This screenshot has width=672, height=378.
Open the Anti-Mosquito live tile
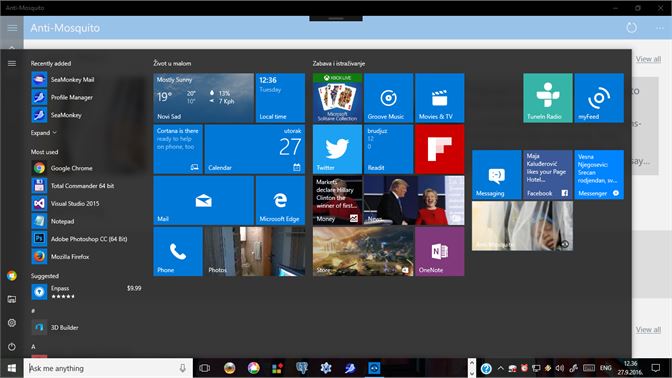(x=522, y=226)
